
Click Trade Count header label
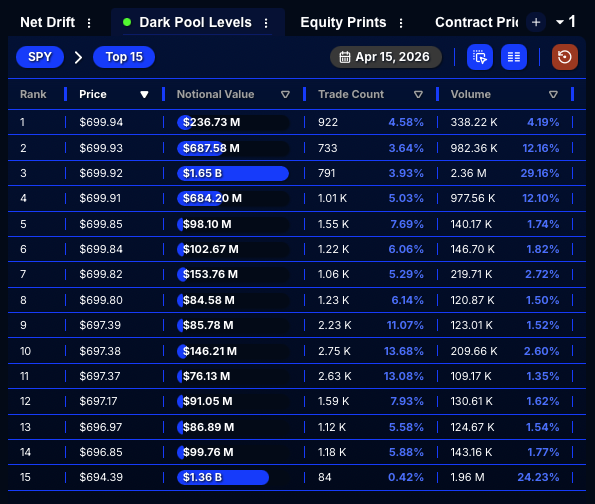pos(351,94)
